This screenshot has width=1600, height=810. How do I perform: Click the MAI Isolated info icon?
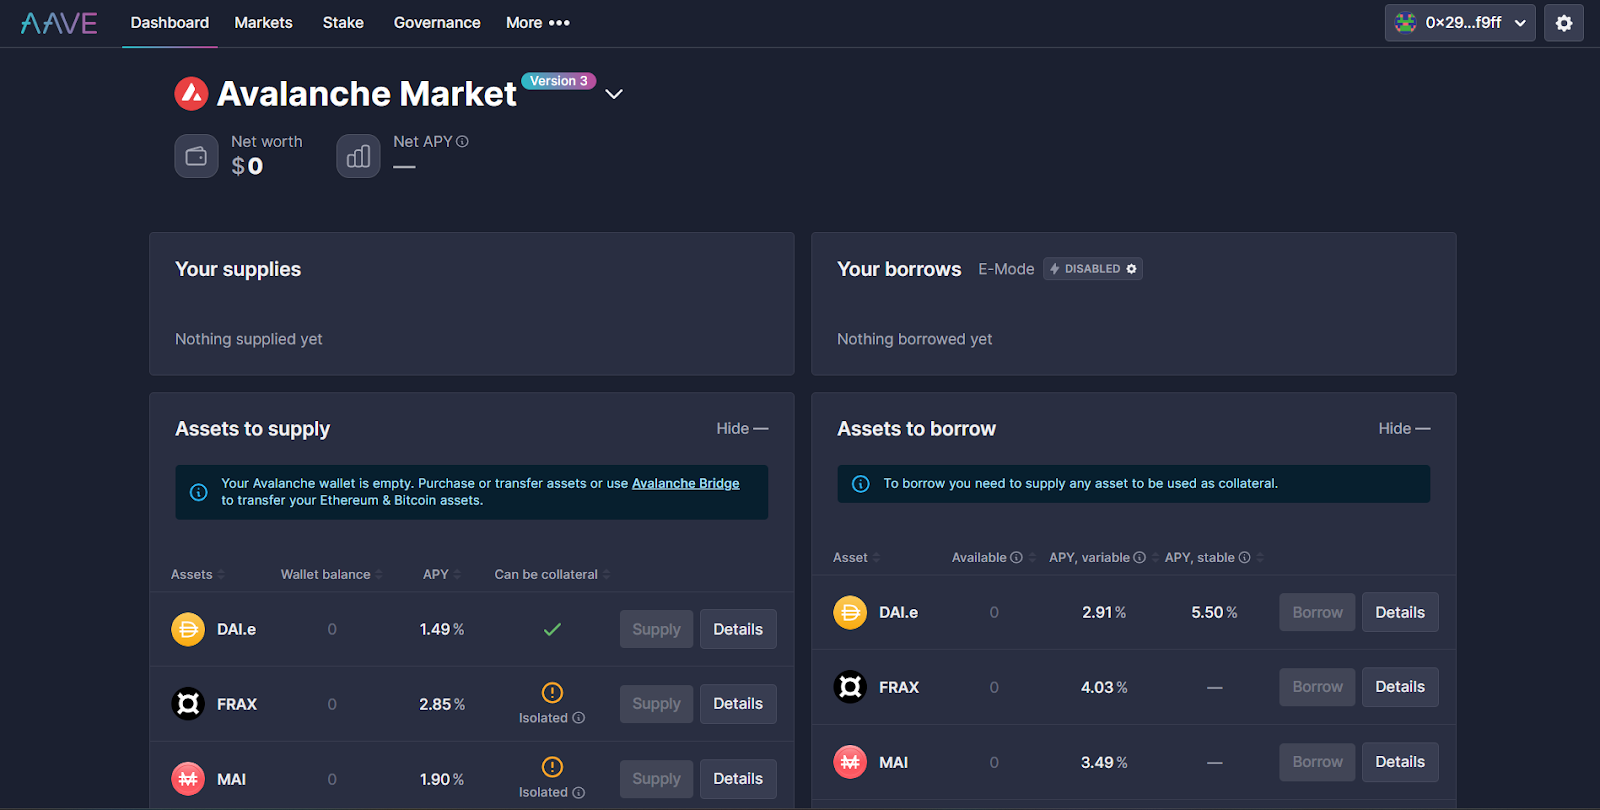point(579,793)
